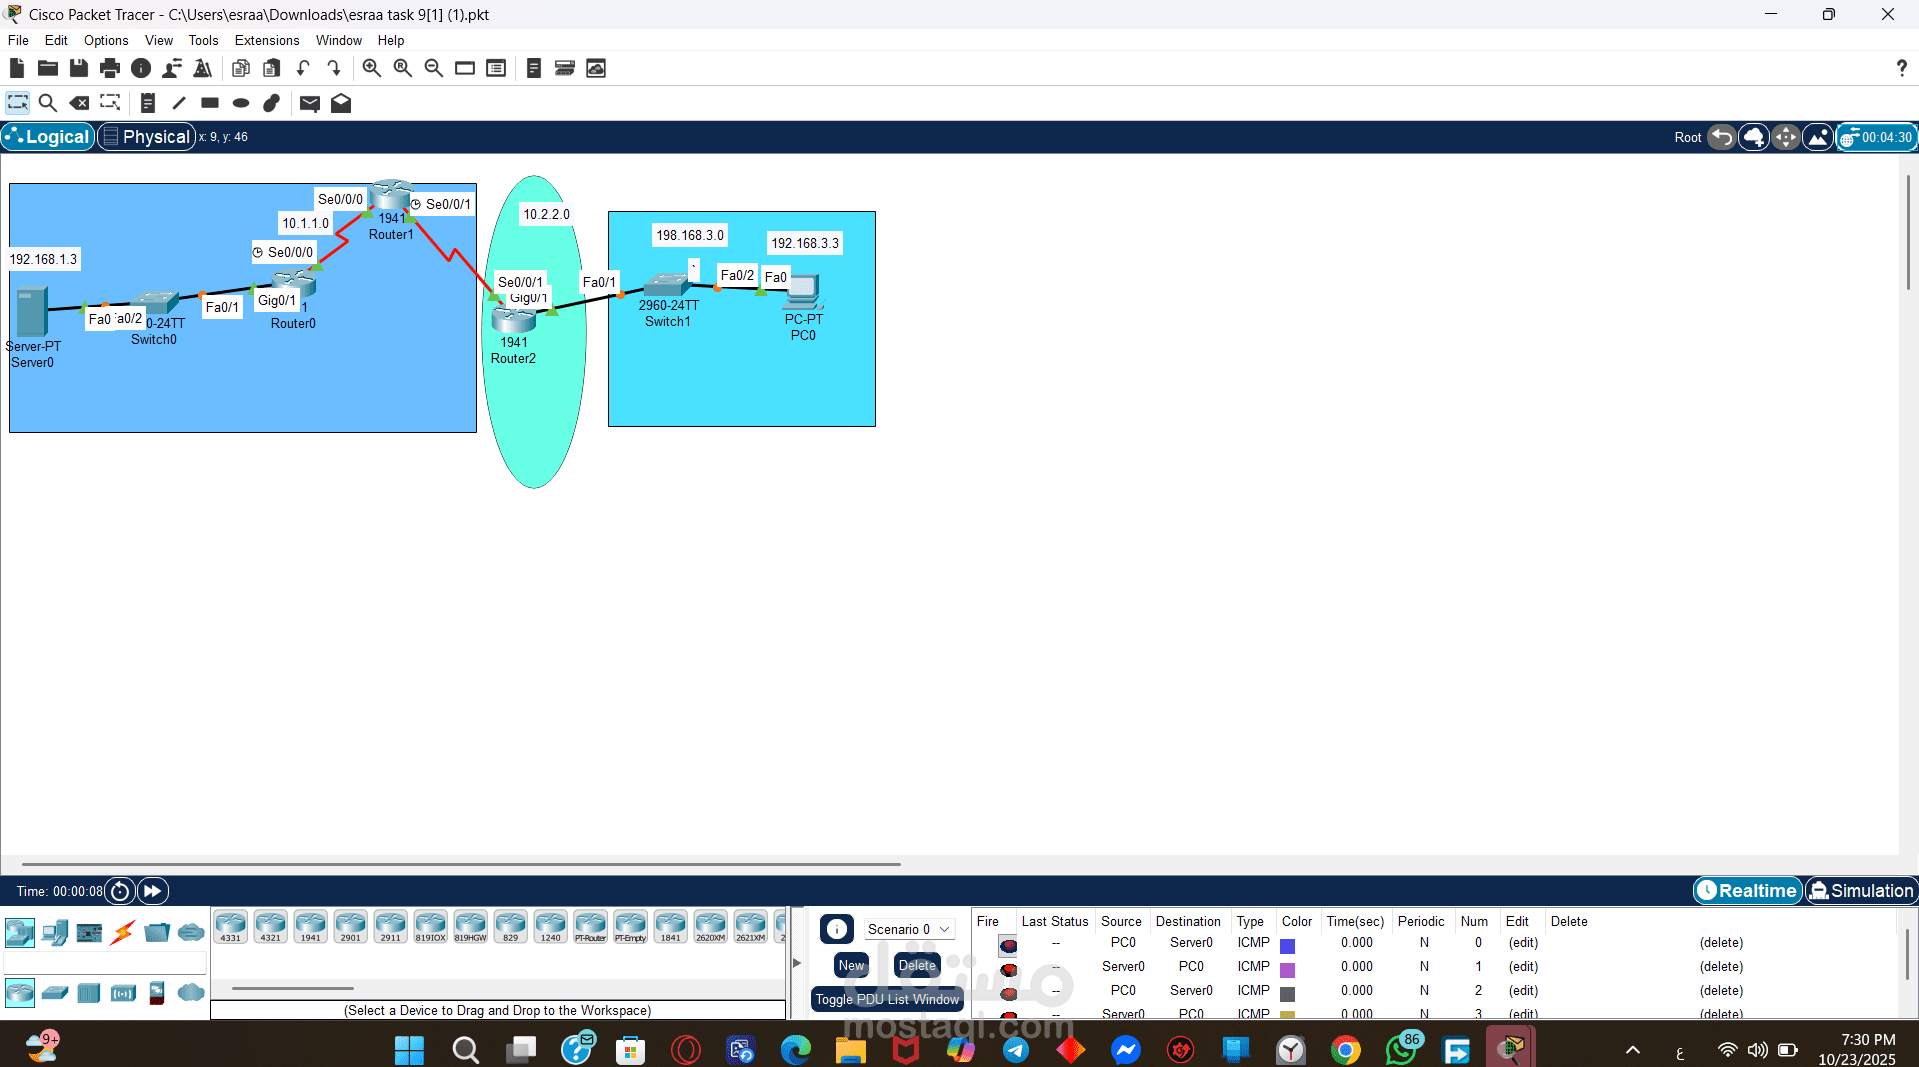Switch to Logical workspace view
The height and width of the screenshot is (1067, 1919).
pos(48,137)
